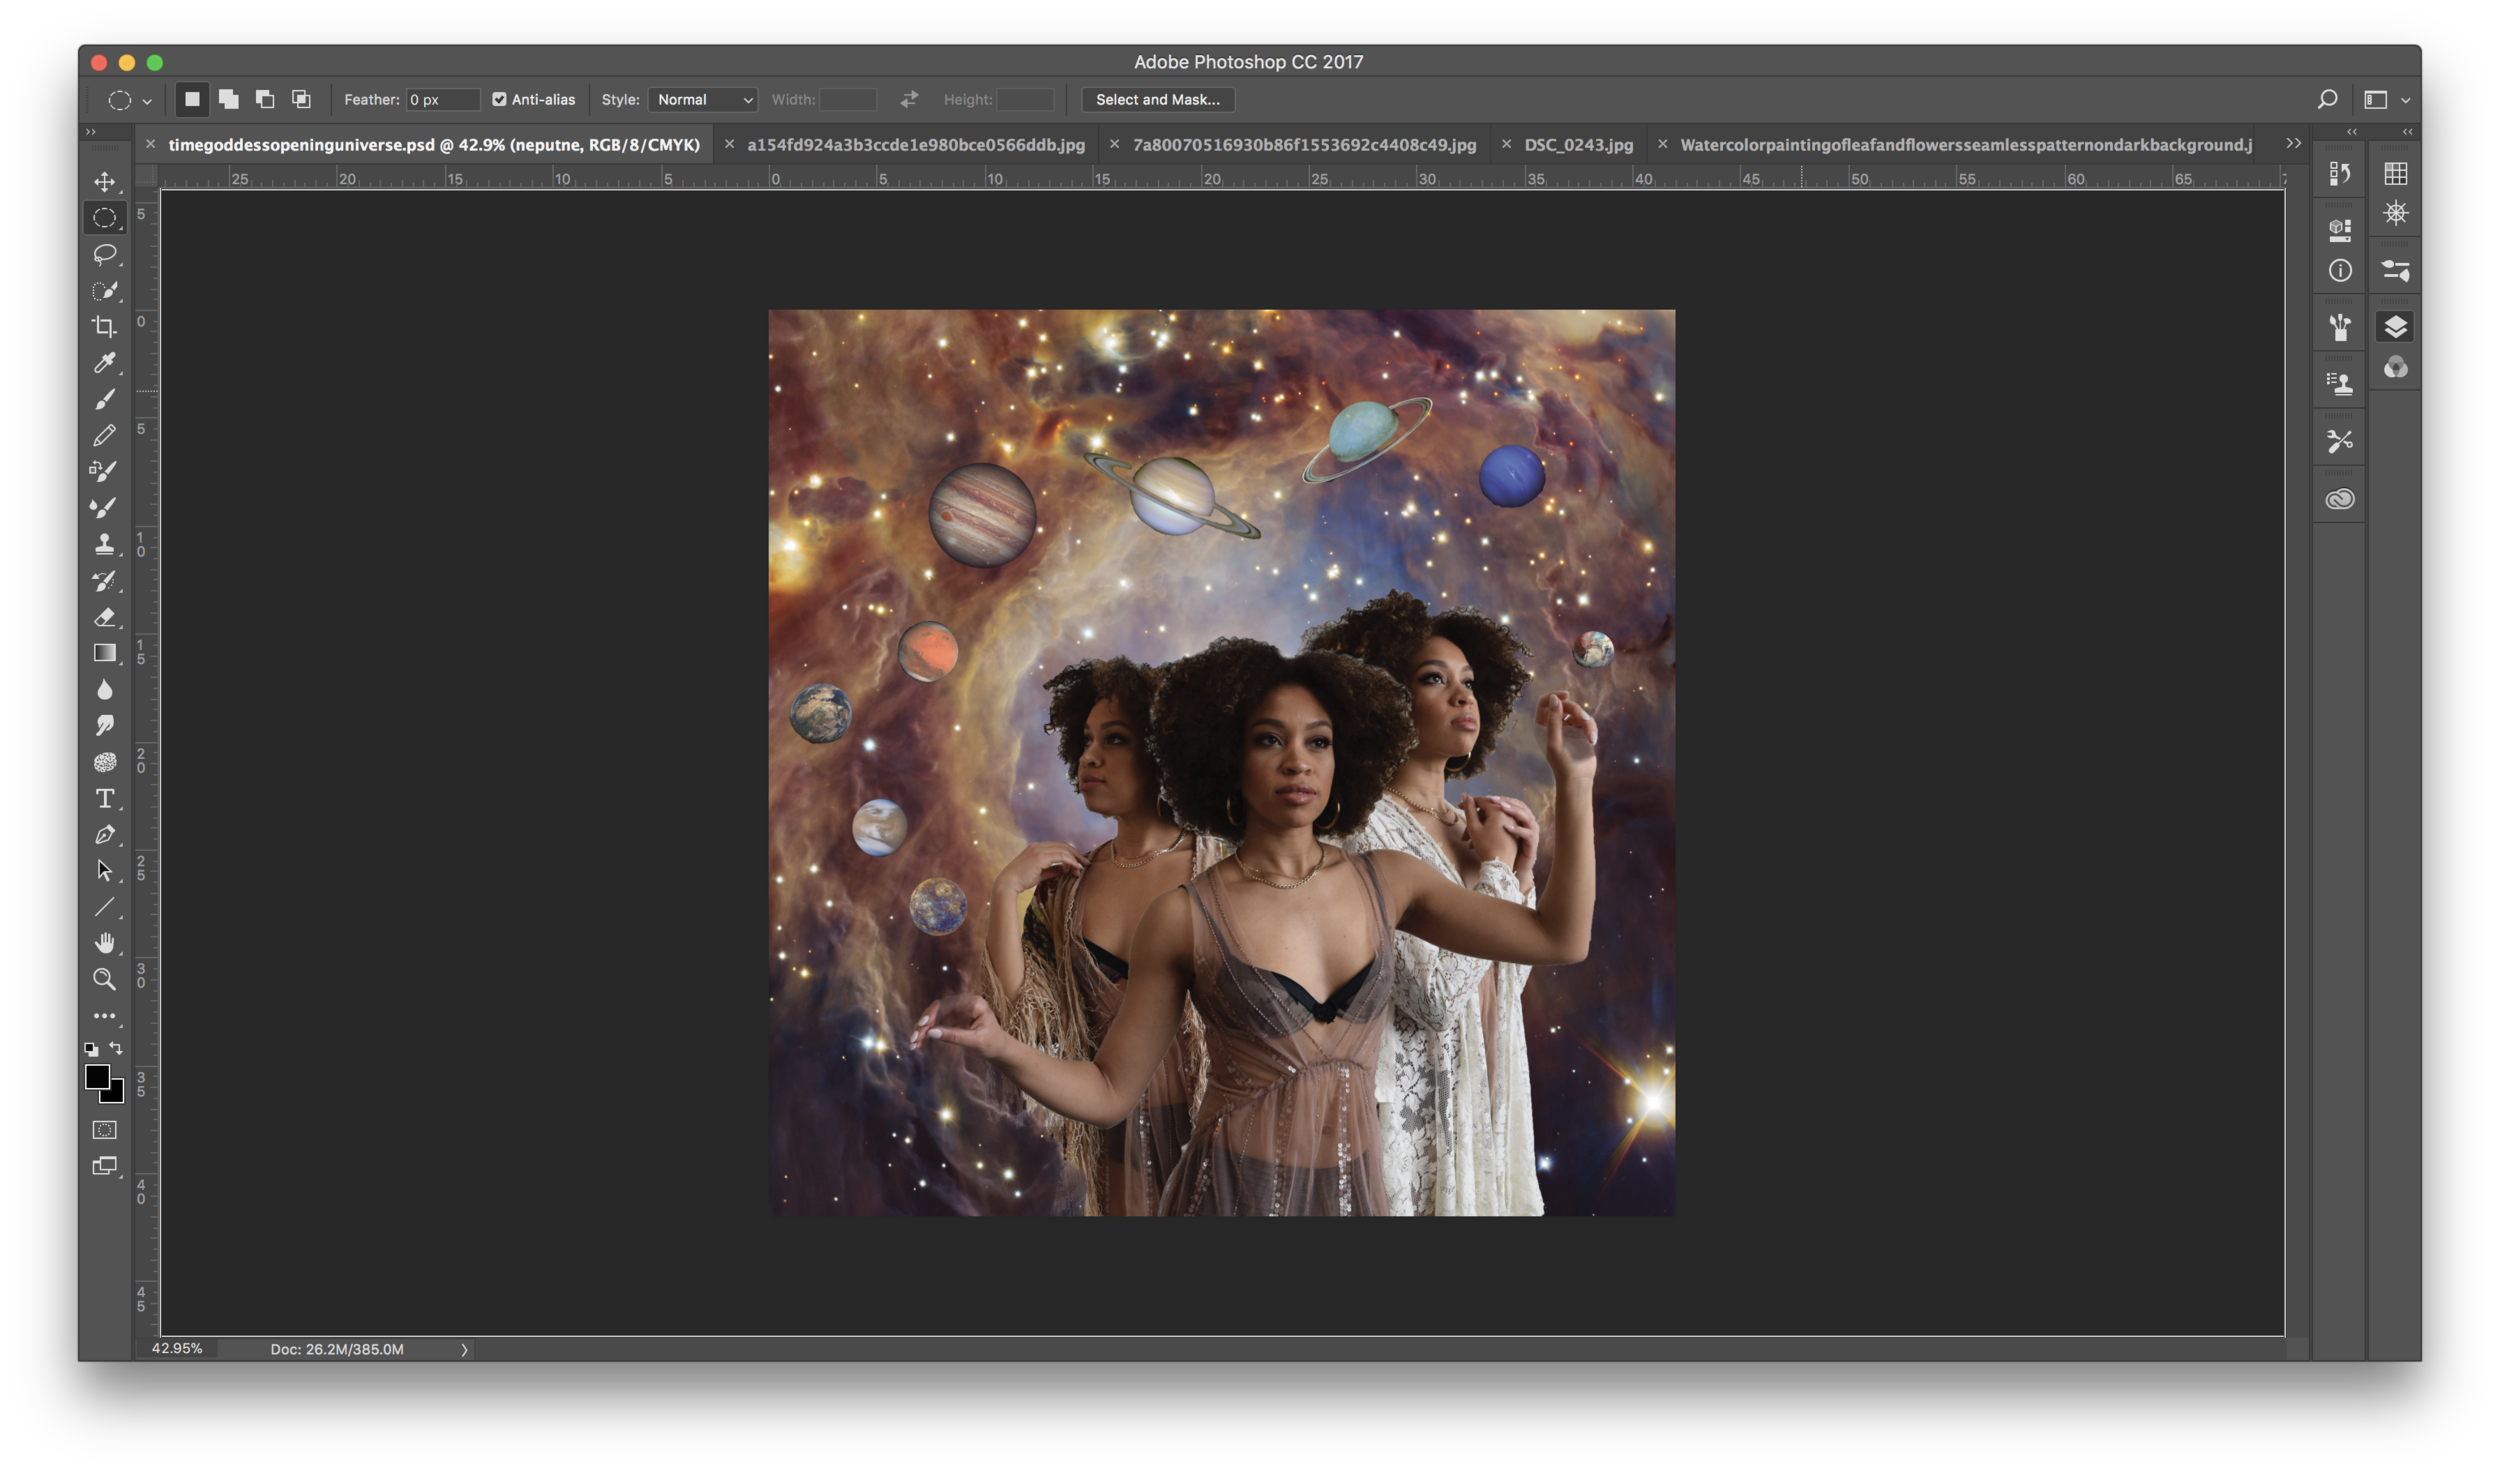2500x1473 pixels.
Task: Switch to timegoddessopeninguniverse.psd tab
Action: click(433, 145)
